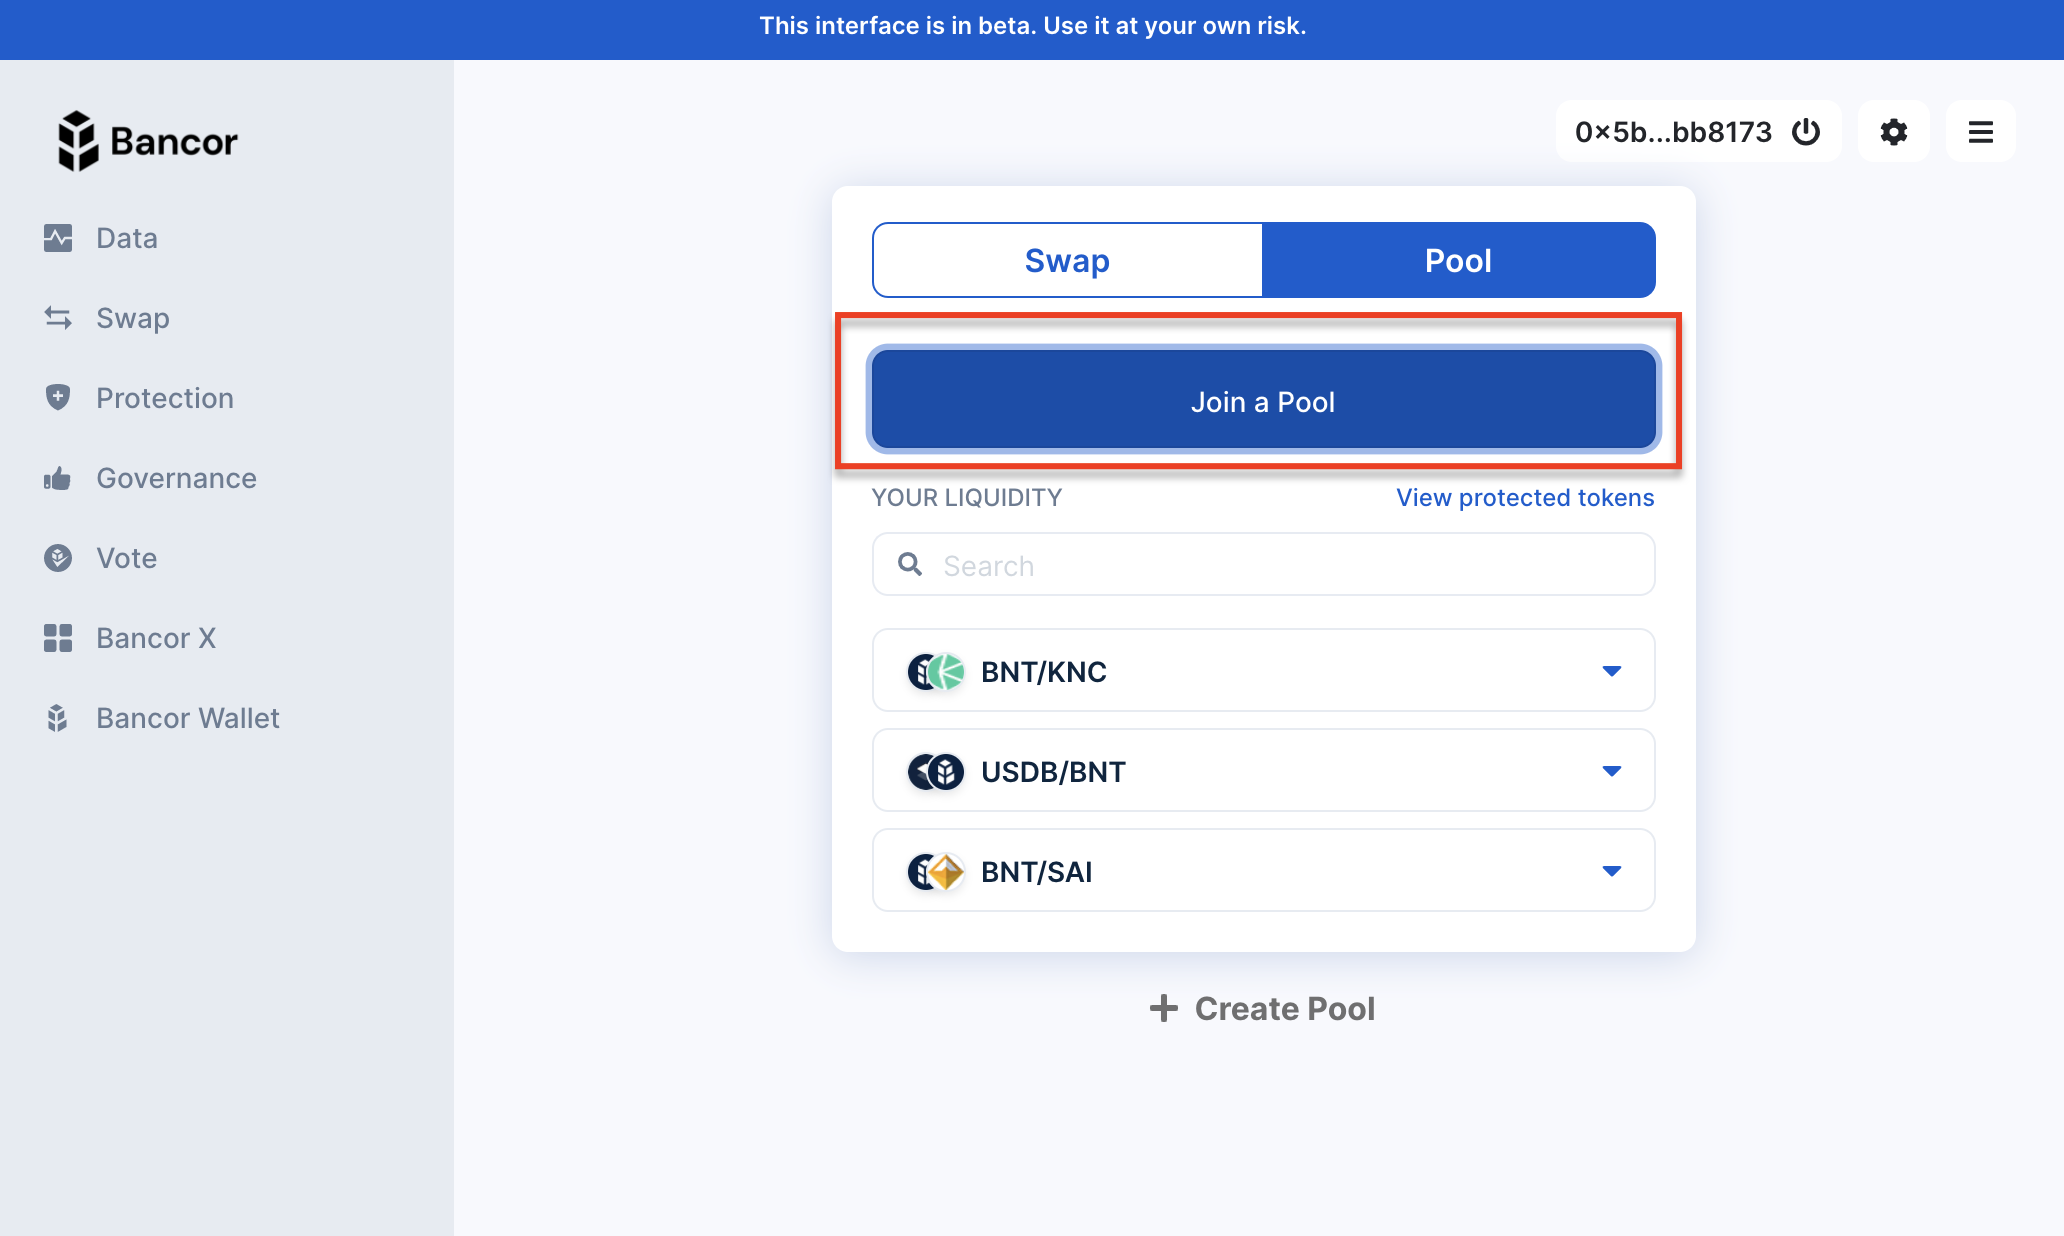Viewport: 2064px width, 1236px height.
Task: Open Vote in the sidebar menu
Action: [x=127, y=558]
